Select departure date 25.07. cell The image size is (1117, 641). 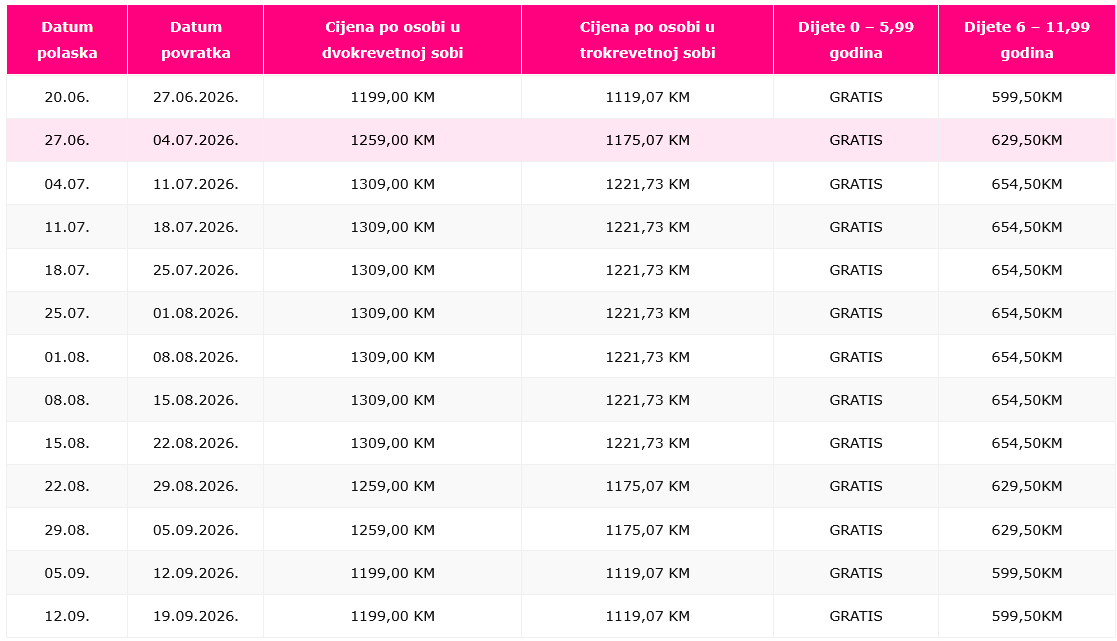click(67, 313)
